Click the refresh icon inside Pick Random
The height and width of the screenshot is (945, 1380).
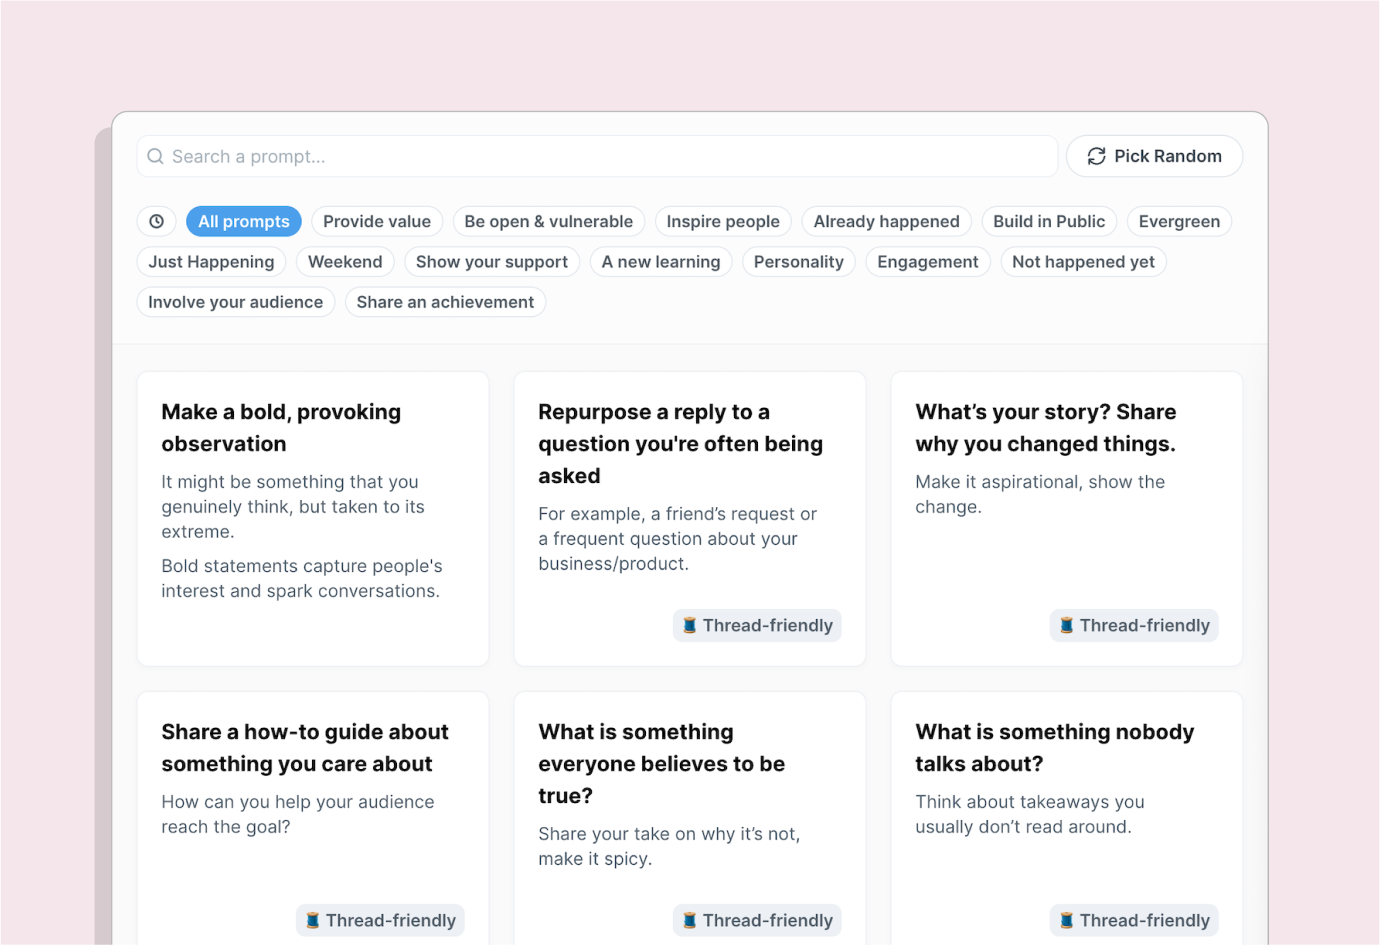[x=1097, y=156]
